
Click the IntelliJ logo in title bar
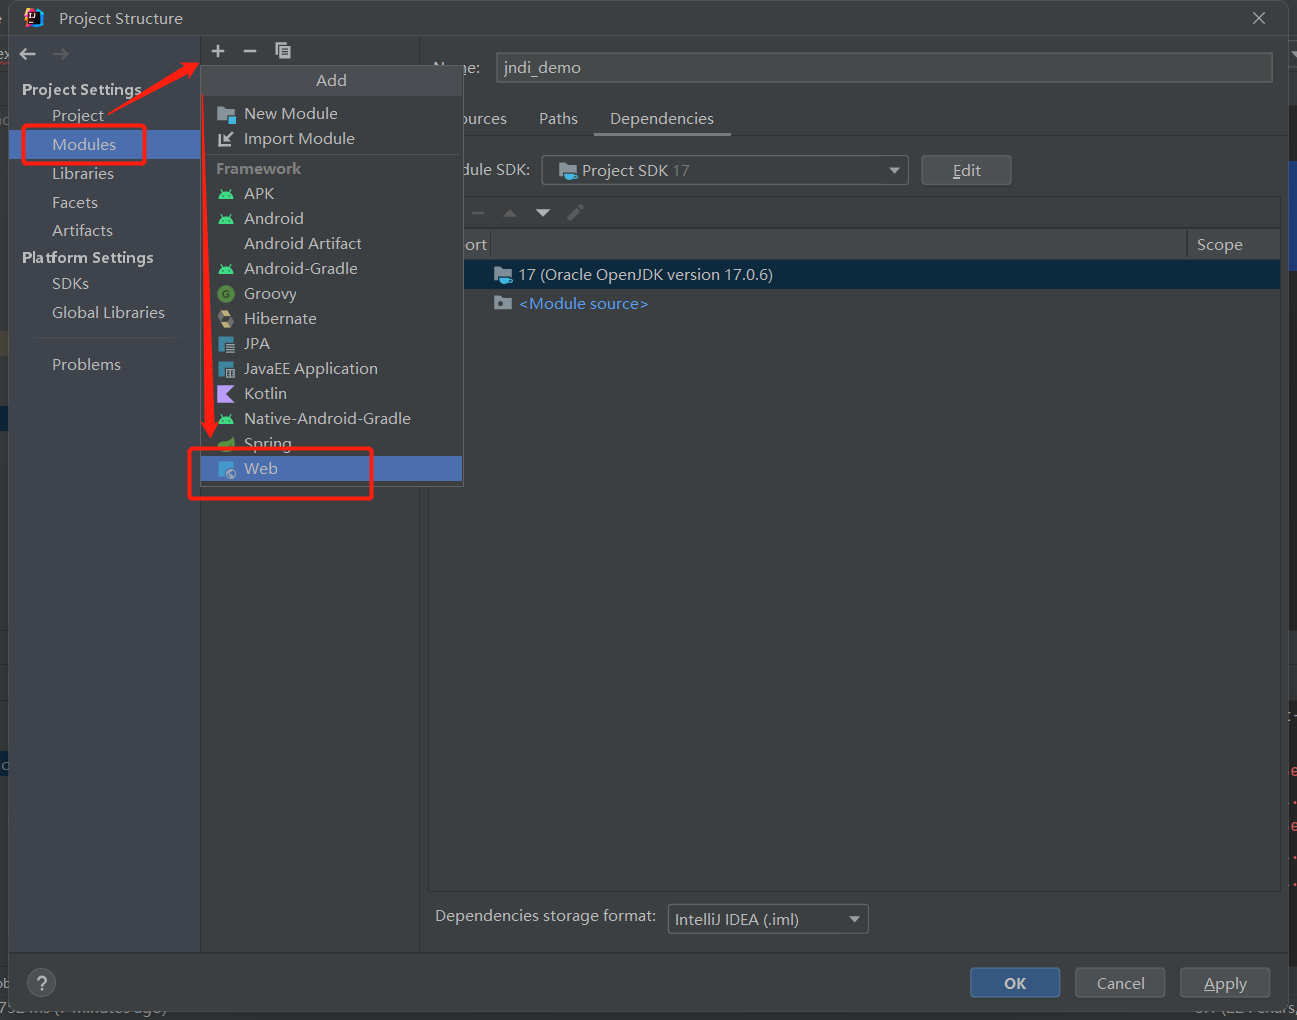(34, 18)
